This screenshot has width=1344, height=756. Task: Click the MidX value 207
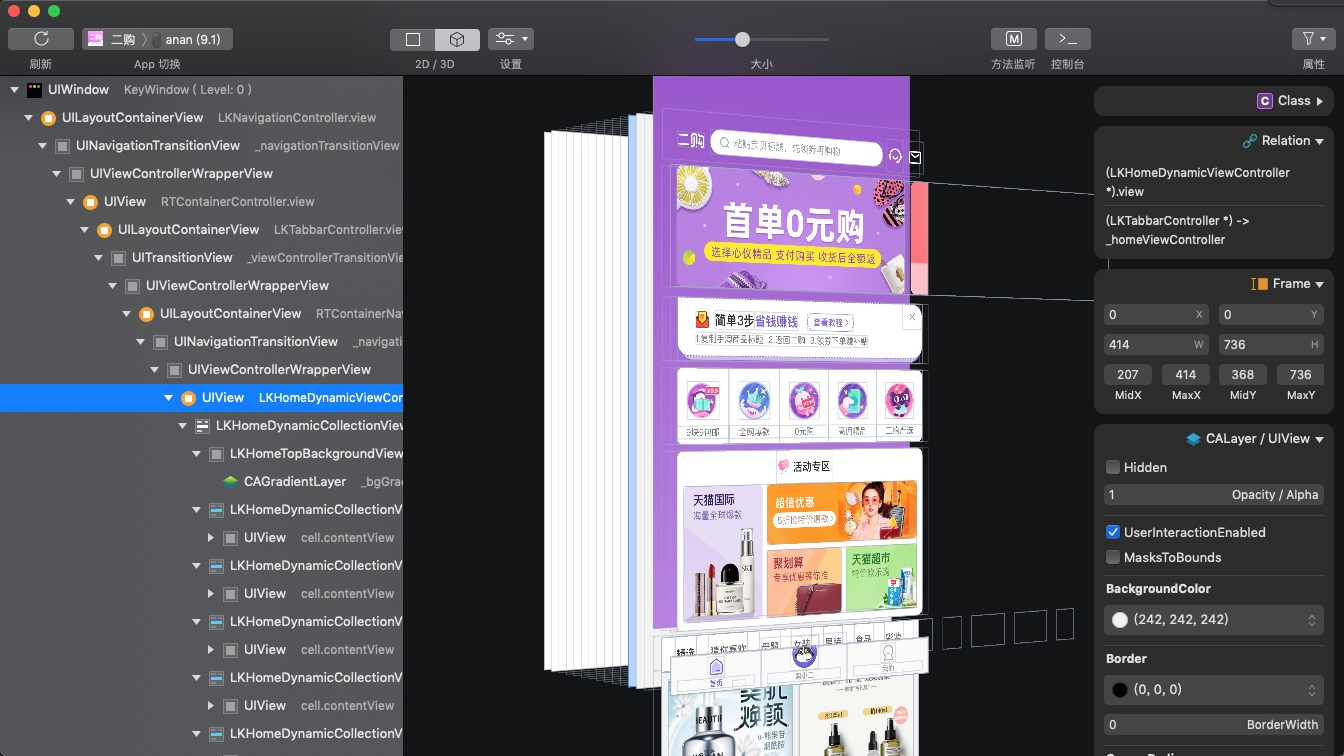click(x=1128, y=374)
